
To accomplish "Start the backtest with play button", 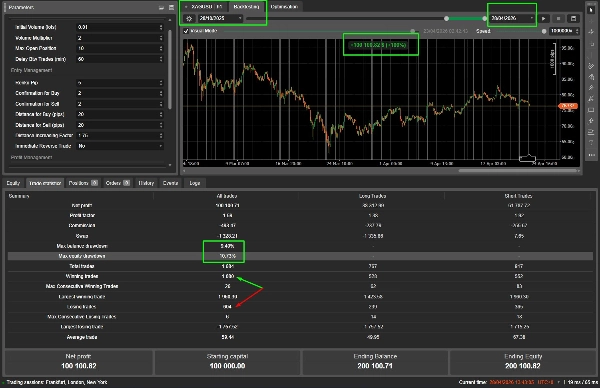I will click(544, 18).
